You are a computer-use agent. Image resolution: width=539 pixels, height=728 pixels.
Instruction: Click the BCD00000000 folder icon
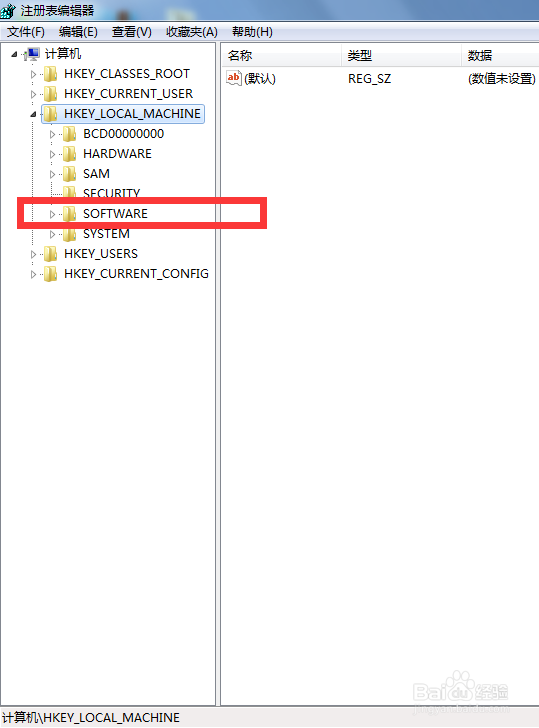(x=70, y=134)
